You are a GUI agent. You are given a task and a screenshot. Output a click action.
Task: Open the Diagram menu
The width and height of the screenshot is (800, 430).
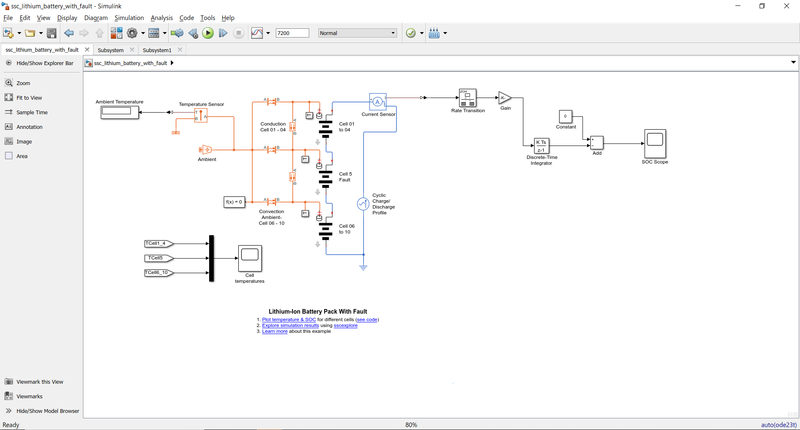[96, 18]
